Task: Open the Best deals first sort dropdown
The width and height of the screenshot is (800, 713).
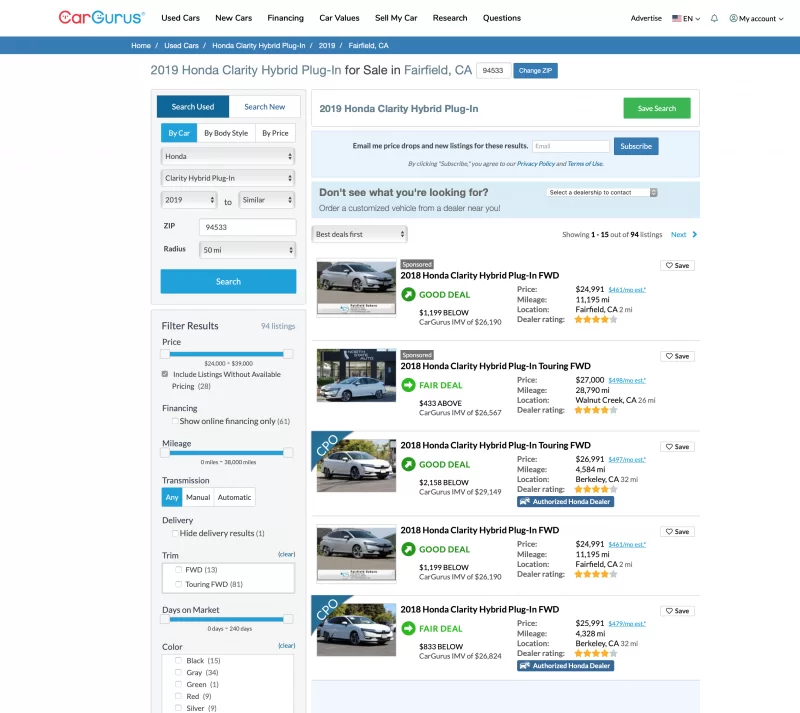Action: 359,234
